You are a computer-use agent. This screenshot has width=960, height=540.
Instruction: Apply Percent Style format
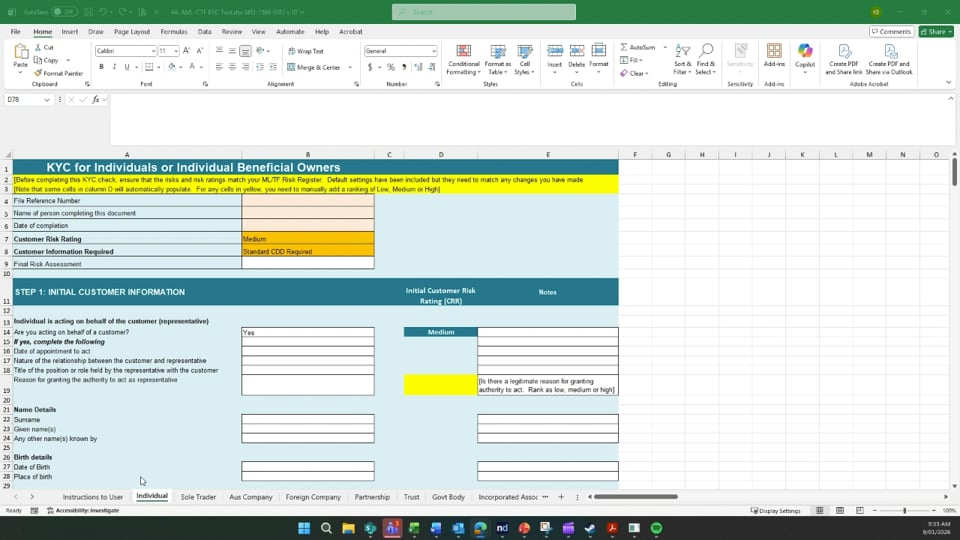tap(391, 67)
